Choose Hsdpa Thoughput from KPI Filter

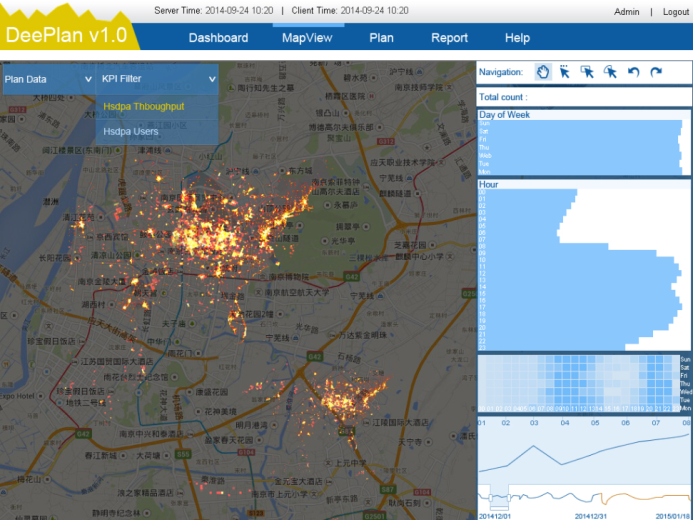pos(144,106)
